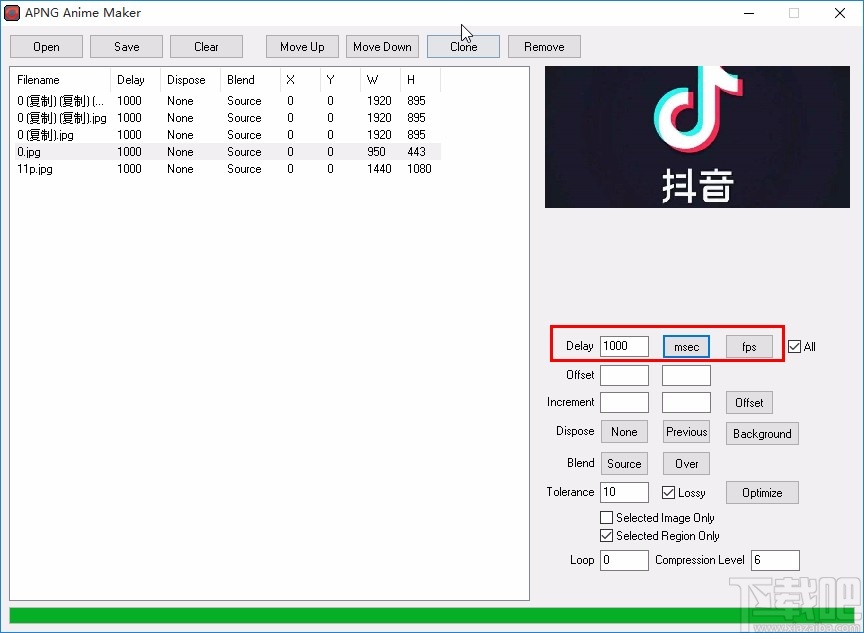Set Dispose mode to Background

point(762,433)
